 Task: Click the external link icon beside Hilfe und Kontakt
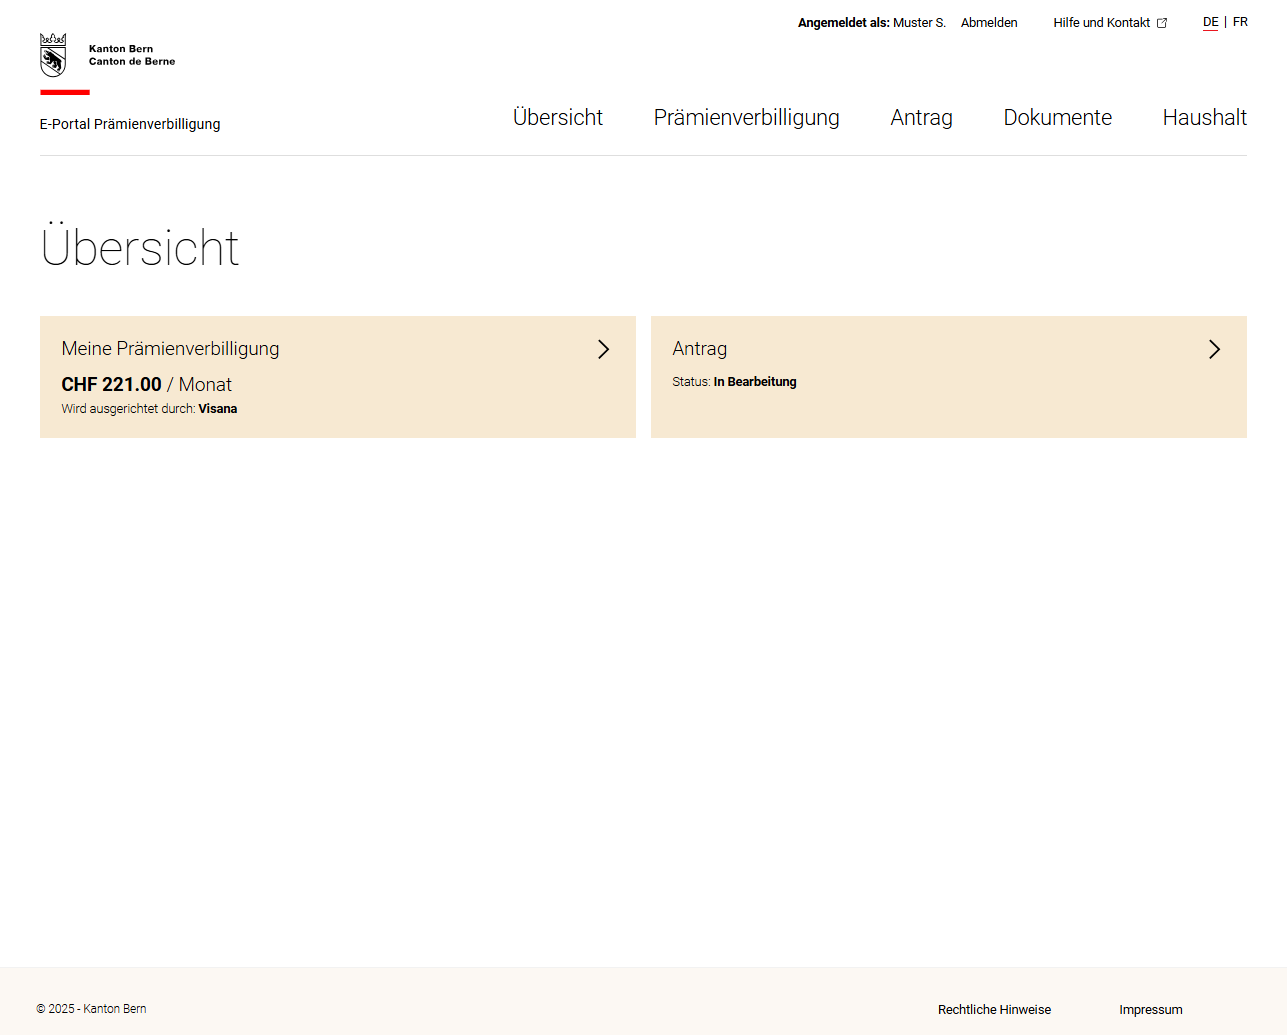[1162, 23]
